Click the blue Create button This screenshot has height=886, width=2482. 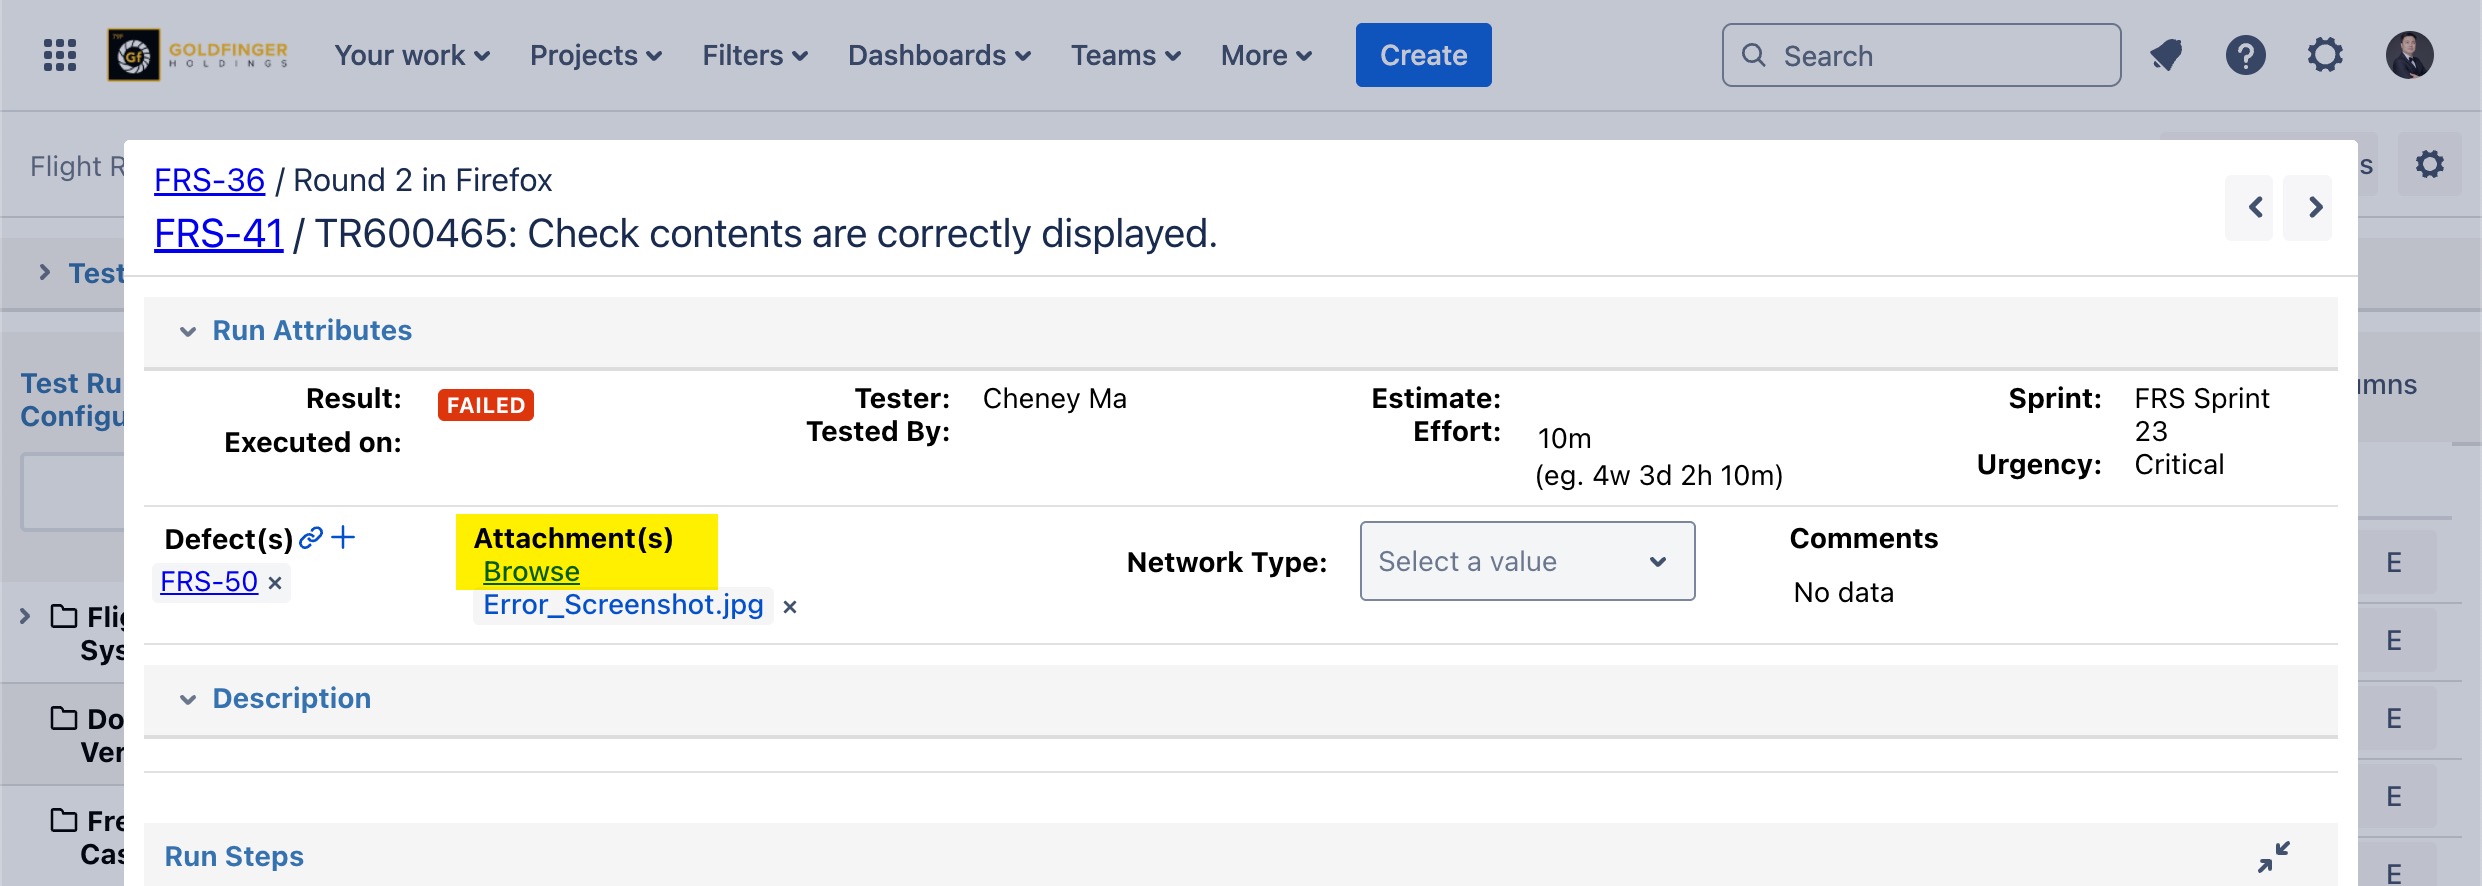(x=1423, y=55)
